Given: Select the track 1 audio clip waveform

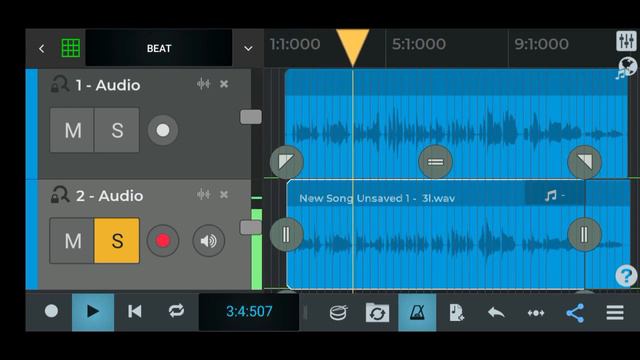Looking at the screenshot, I should (456, 124).
